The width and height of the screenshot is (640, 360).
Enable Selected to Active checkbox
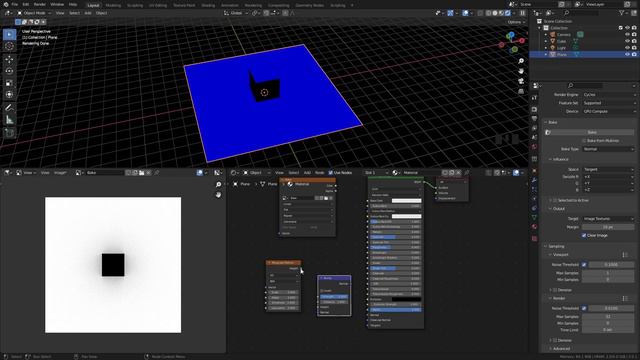555,200
